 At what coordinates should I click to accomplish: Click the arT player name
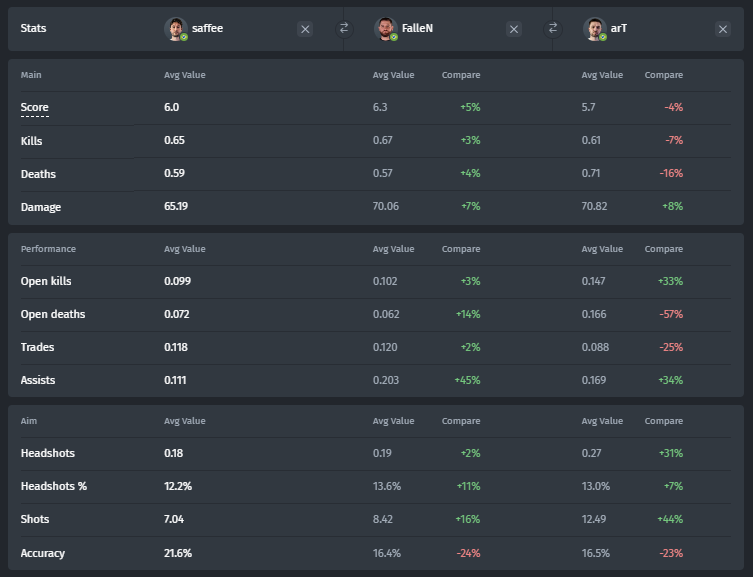[619, 28]
